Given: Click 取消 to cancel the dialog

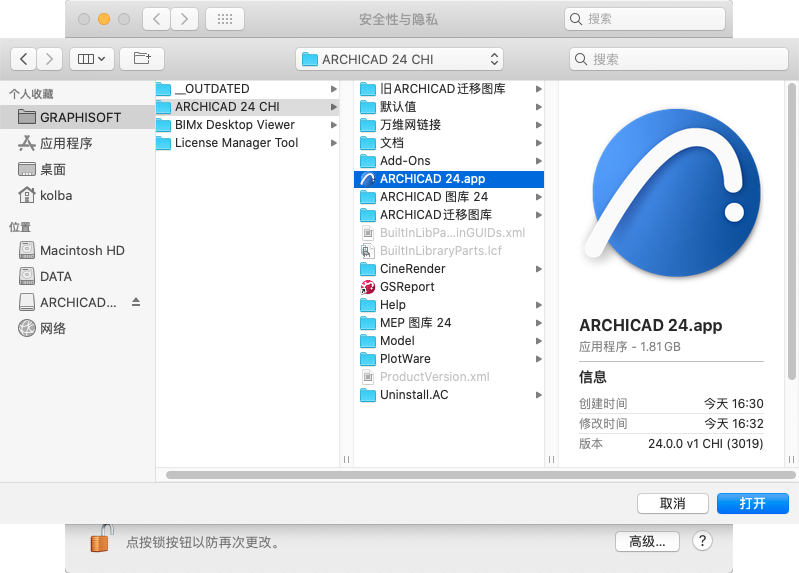Looking at the screenshot, I should 673,504.
